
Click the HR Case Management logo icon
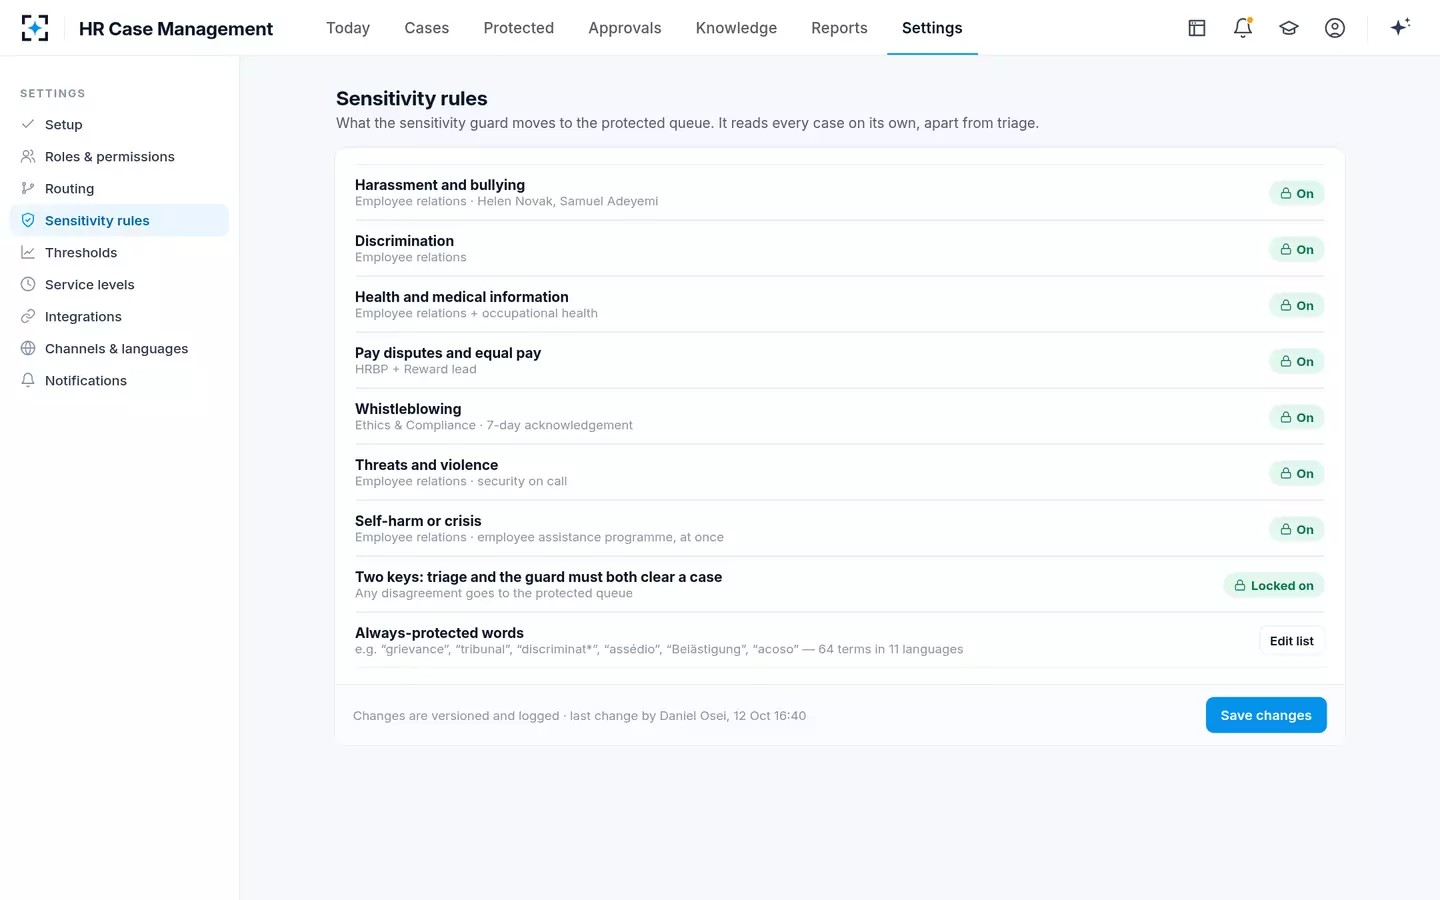click(x=35, y=28)
